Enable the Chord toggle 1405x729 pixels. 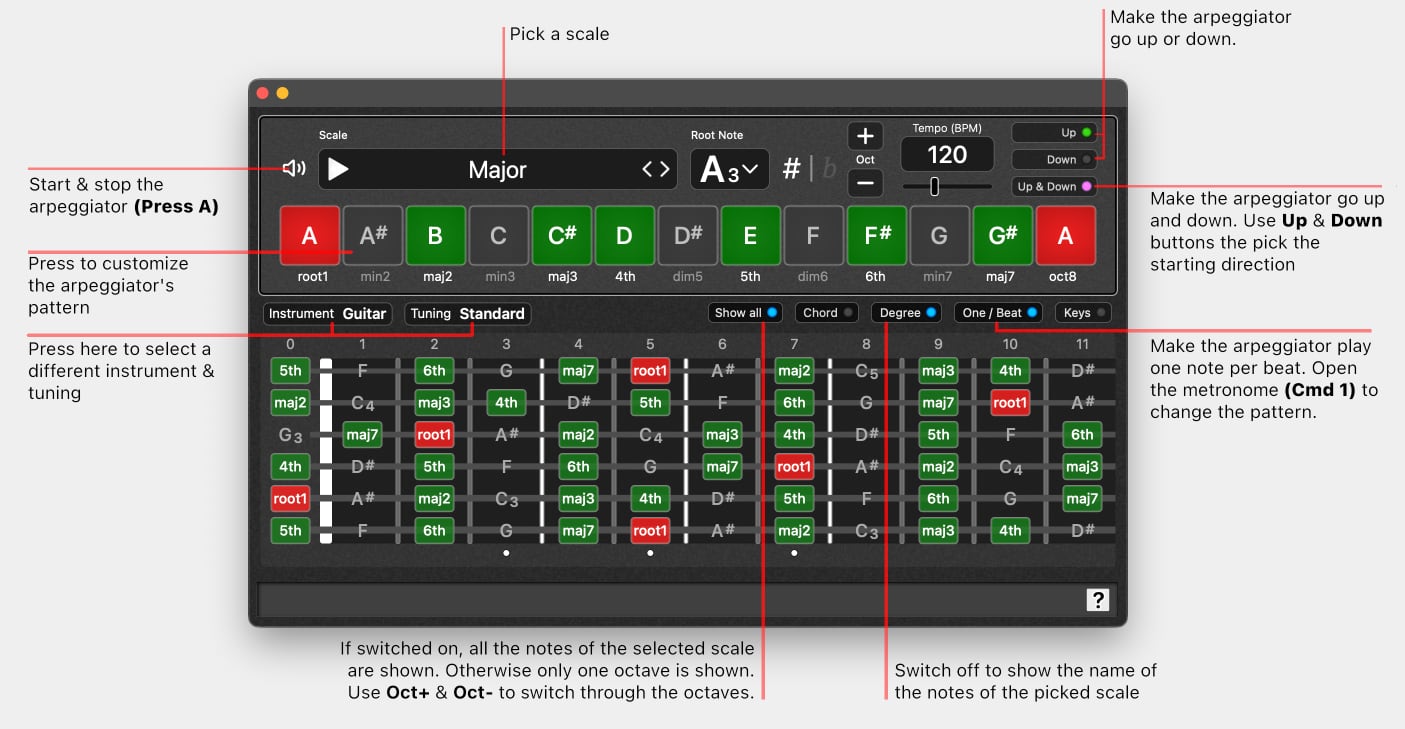click(827, 313)
